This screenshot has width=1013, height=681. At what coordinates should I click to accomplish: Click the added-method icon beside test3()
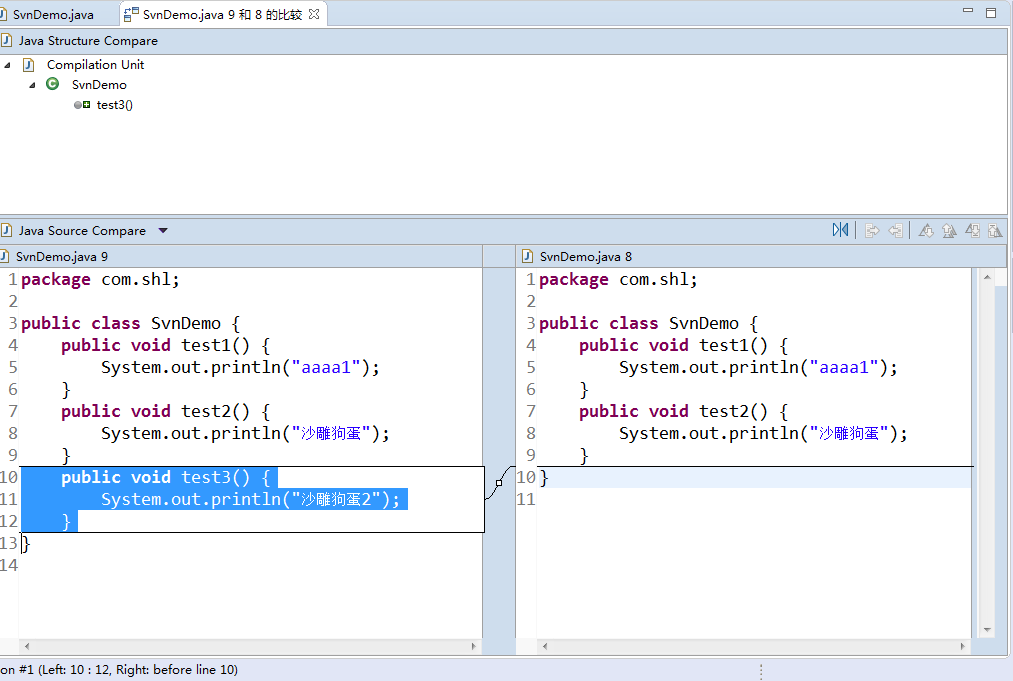pos(82,105)
